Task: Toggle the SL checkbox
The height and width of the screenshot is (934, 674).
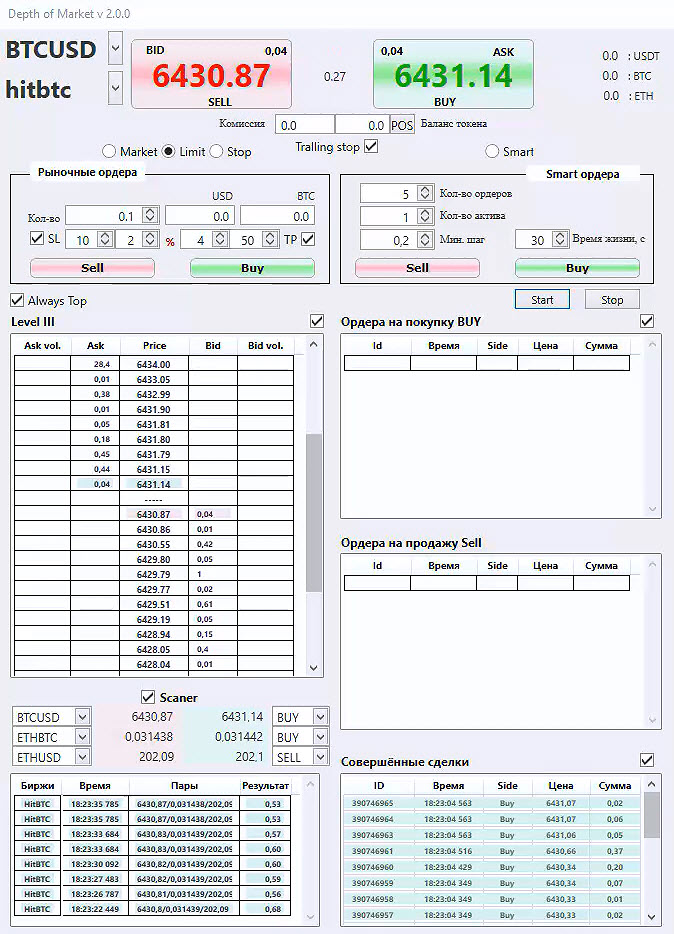Action: click(36, 238)
